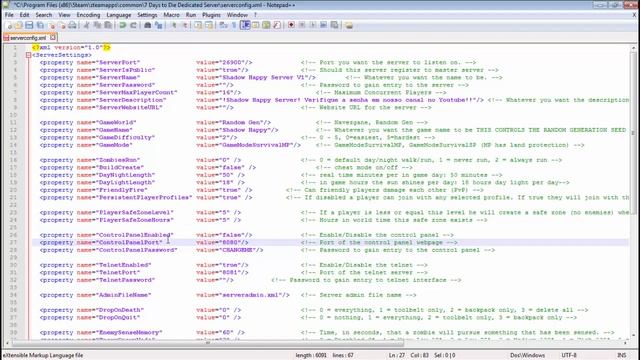Click the horizontal scrollbar thumb
This screenshot has width=640, height=360.
(208, 343)
